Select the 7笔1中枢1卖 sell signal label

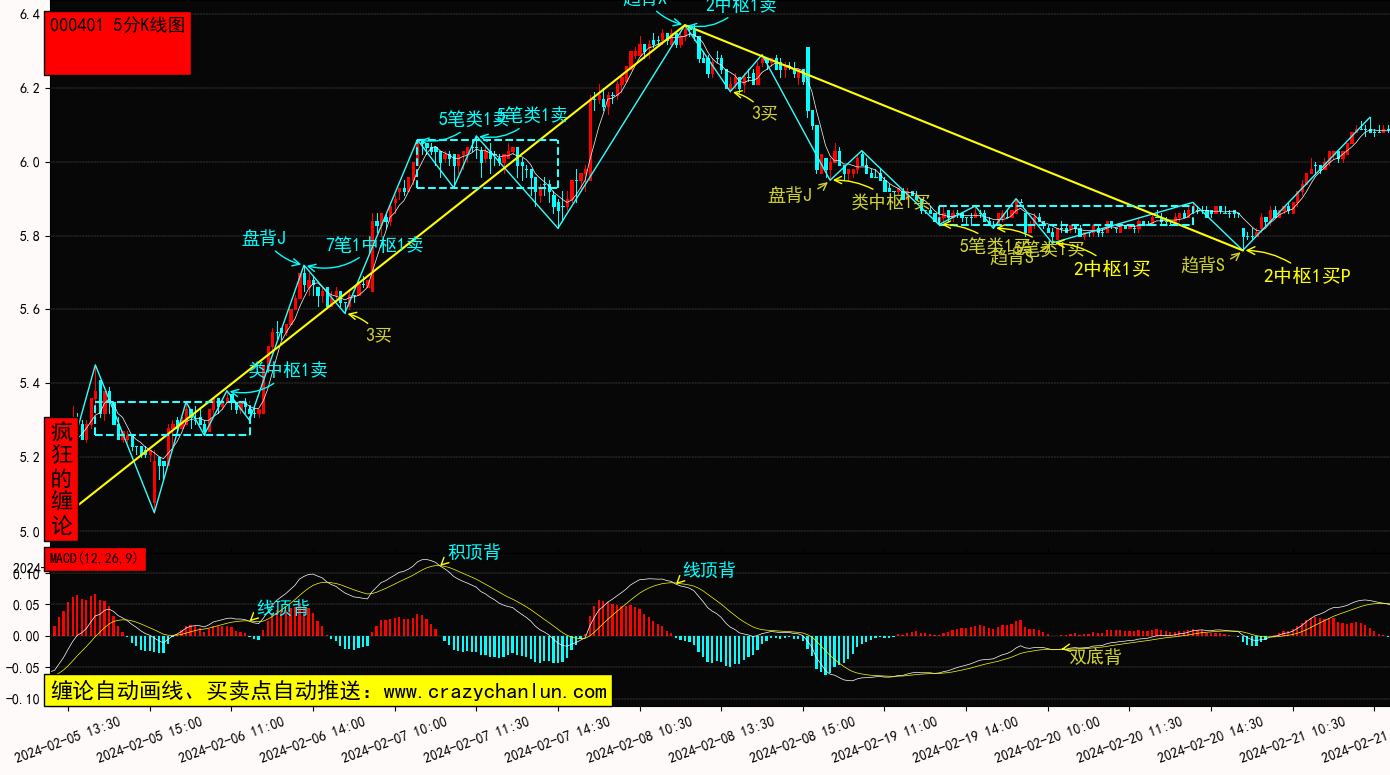coord(374,245)
